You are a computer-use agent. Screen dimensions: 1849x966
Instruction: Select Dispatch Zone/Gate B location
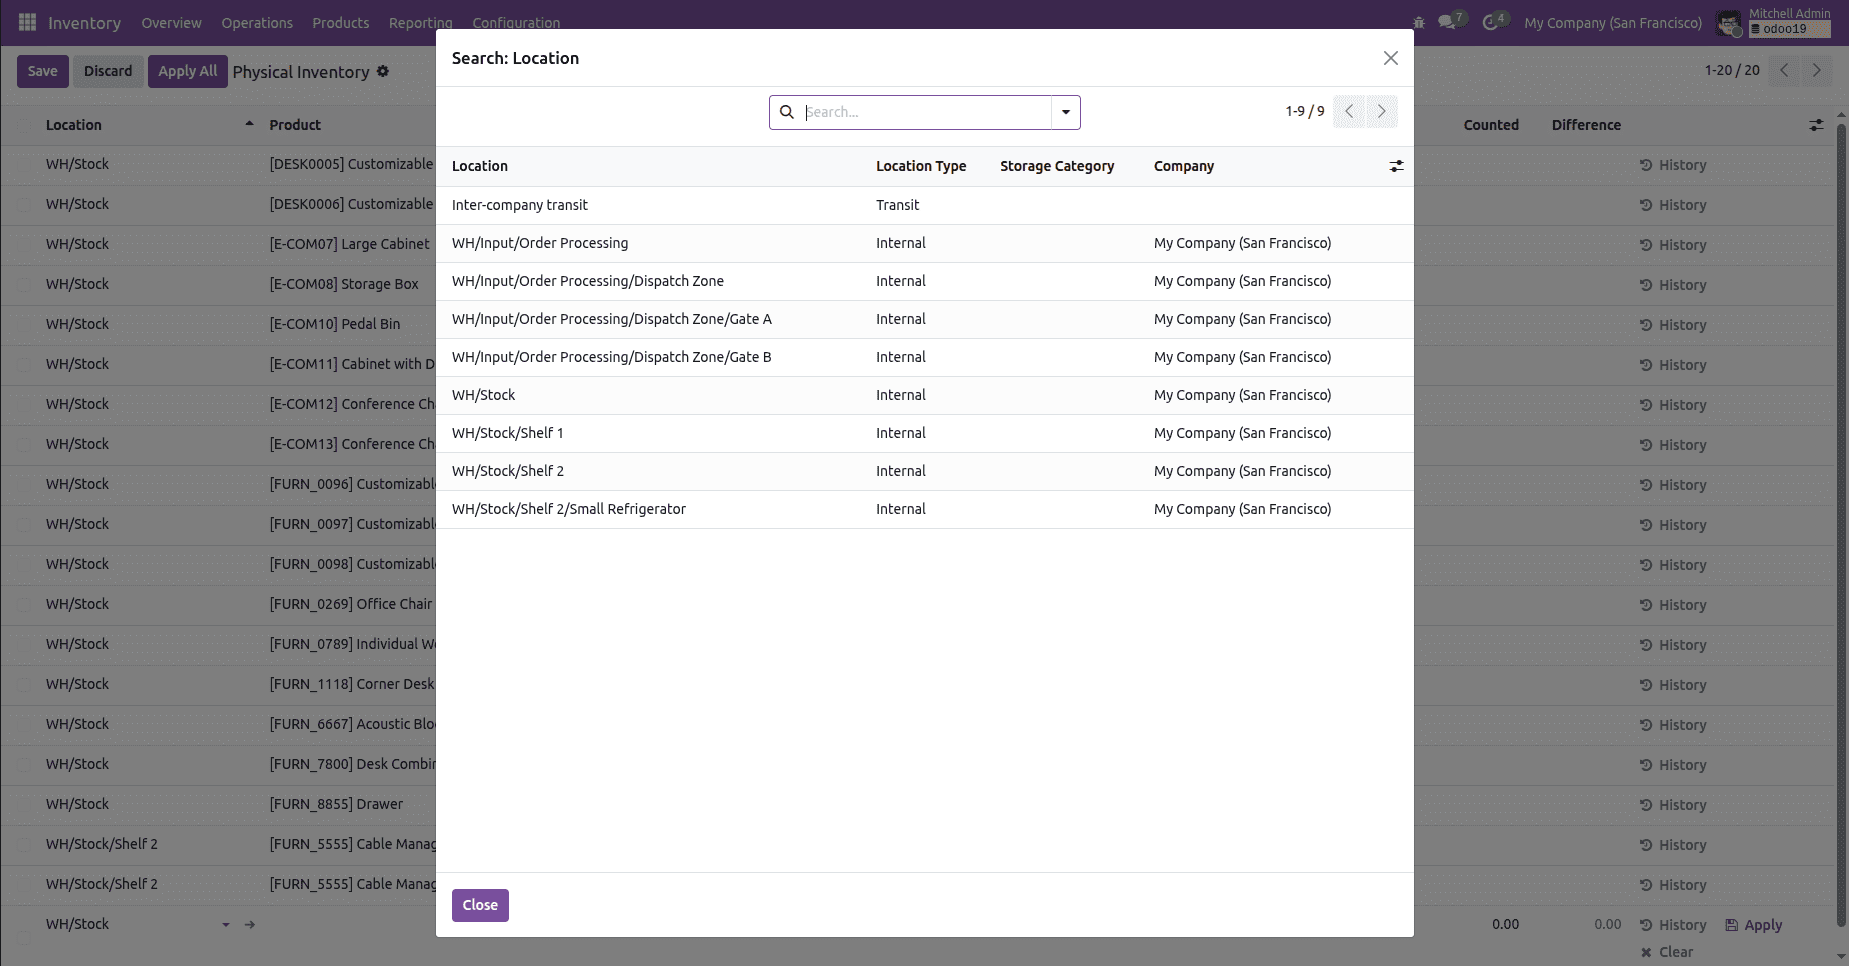click(924, 357)
